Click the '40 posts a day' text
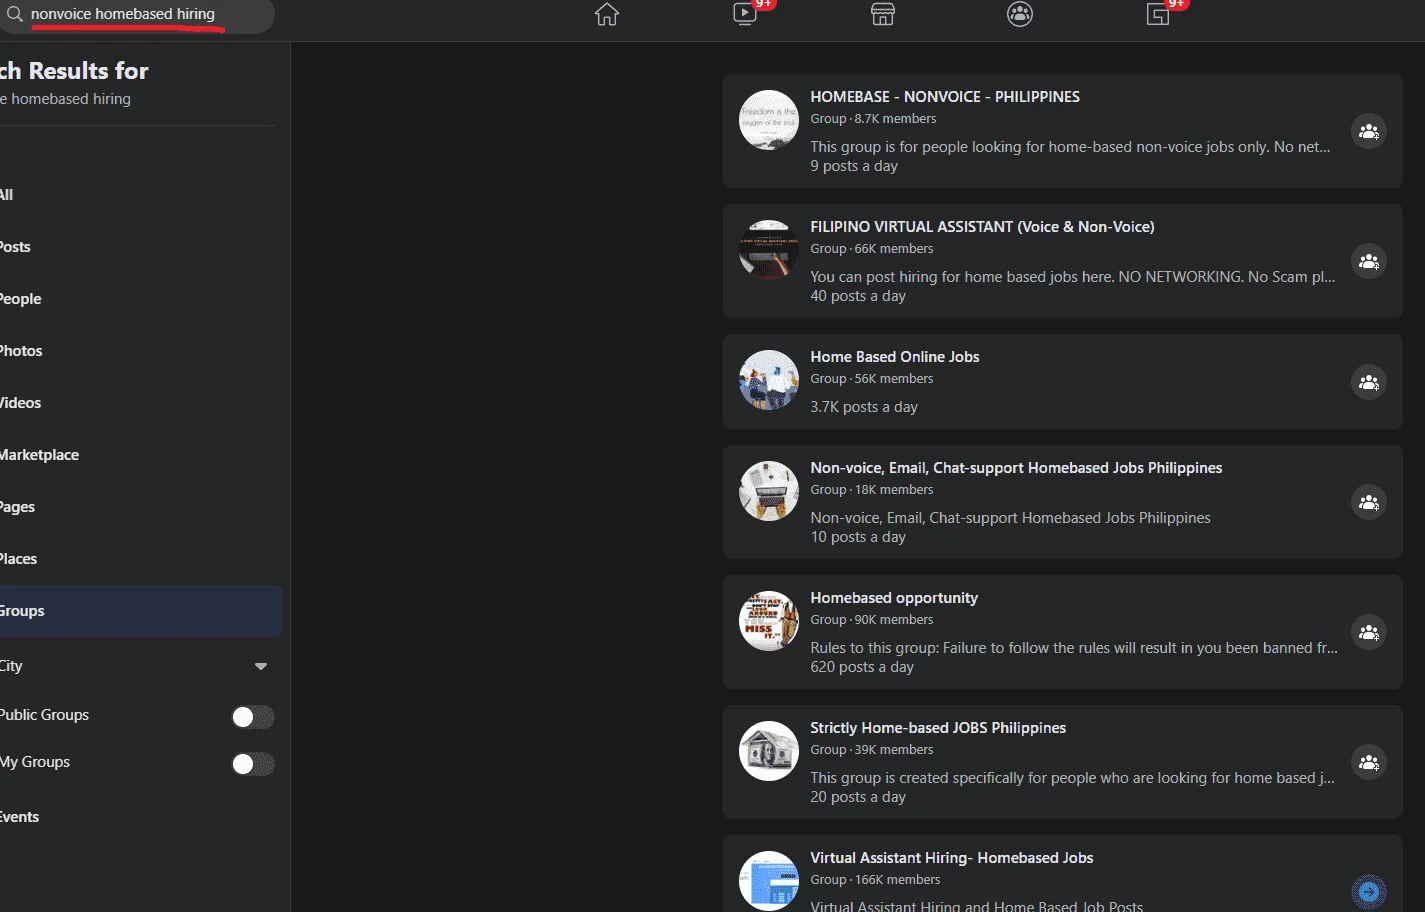Screen dimensions: 1425x912 click(x=858, y=296)
